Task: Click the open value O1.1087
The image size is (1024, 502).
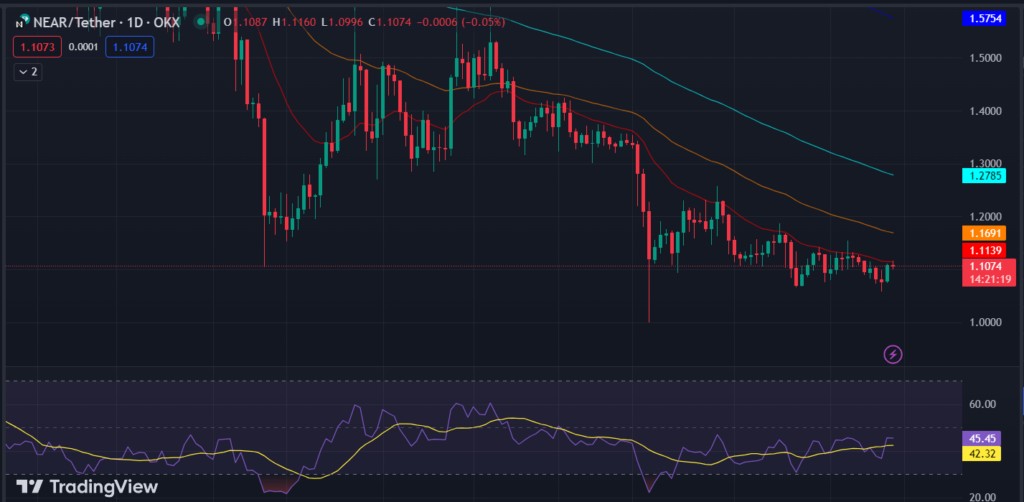Action: click(x=246, y=22)
